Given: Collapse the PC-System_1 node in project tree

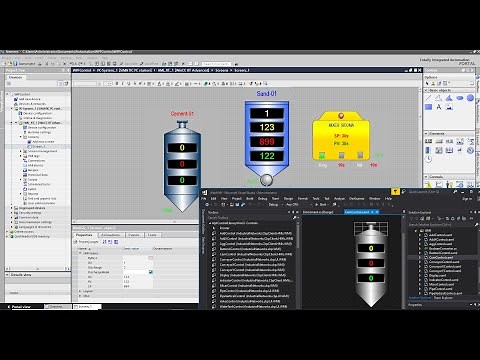Looking at the screenshot, I should coord(12,109).
